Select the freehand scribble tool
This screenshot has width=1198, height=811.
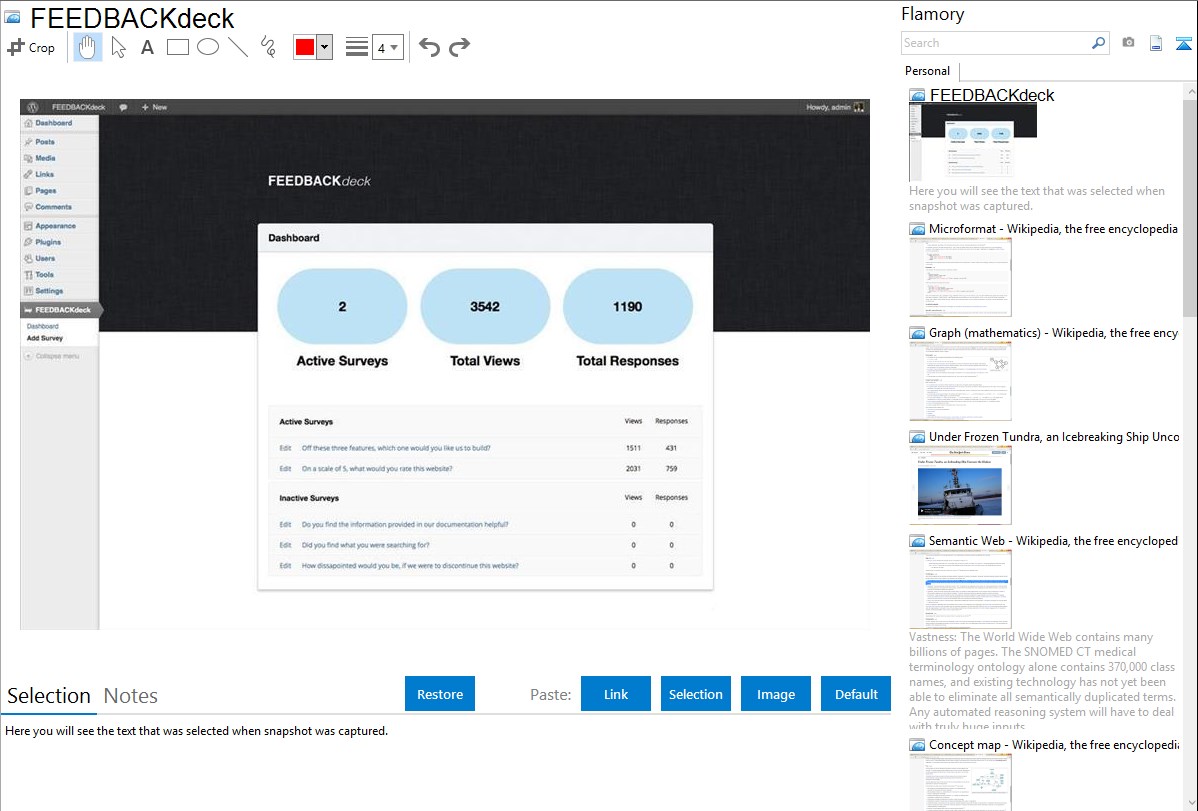[268, 47]
